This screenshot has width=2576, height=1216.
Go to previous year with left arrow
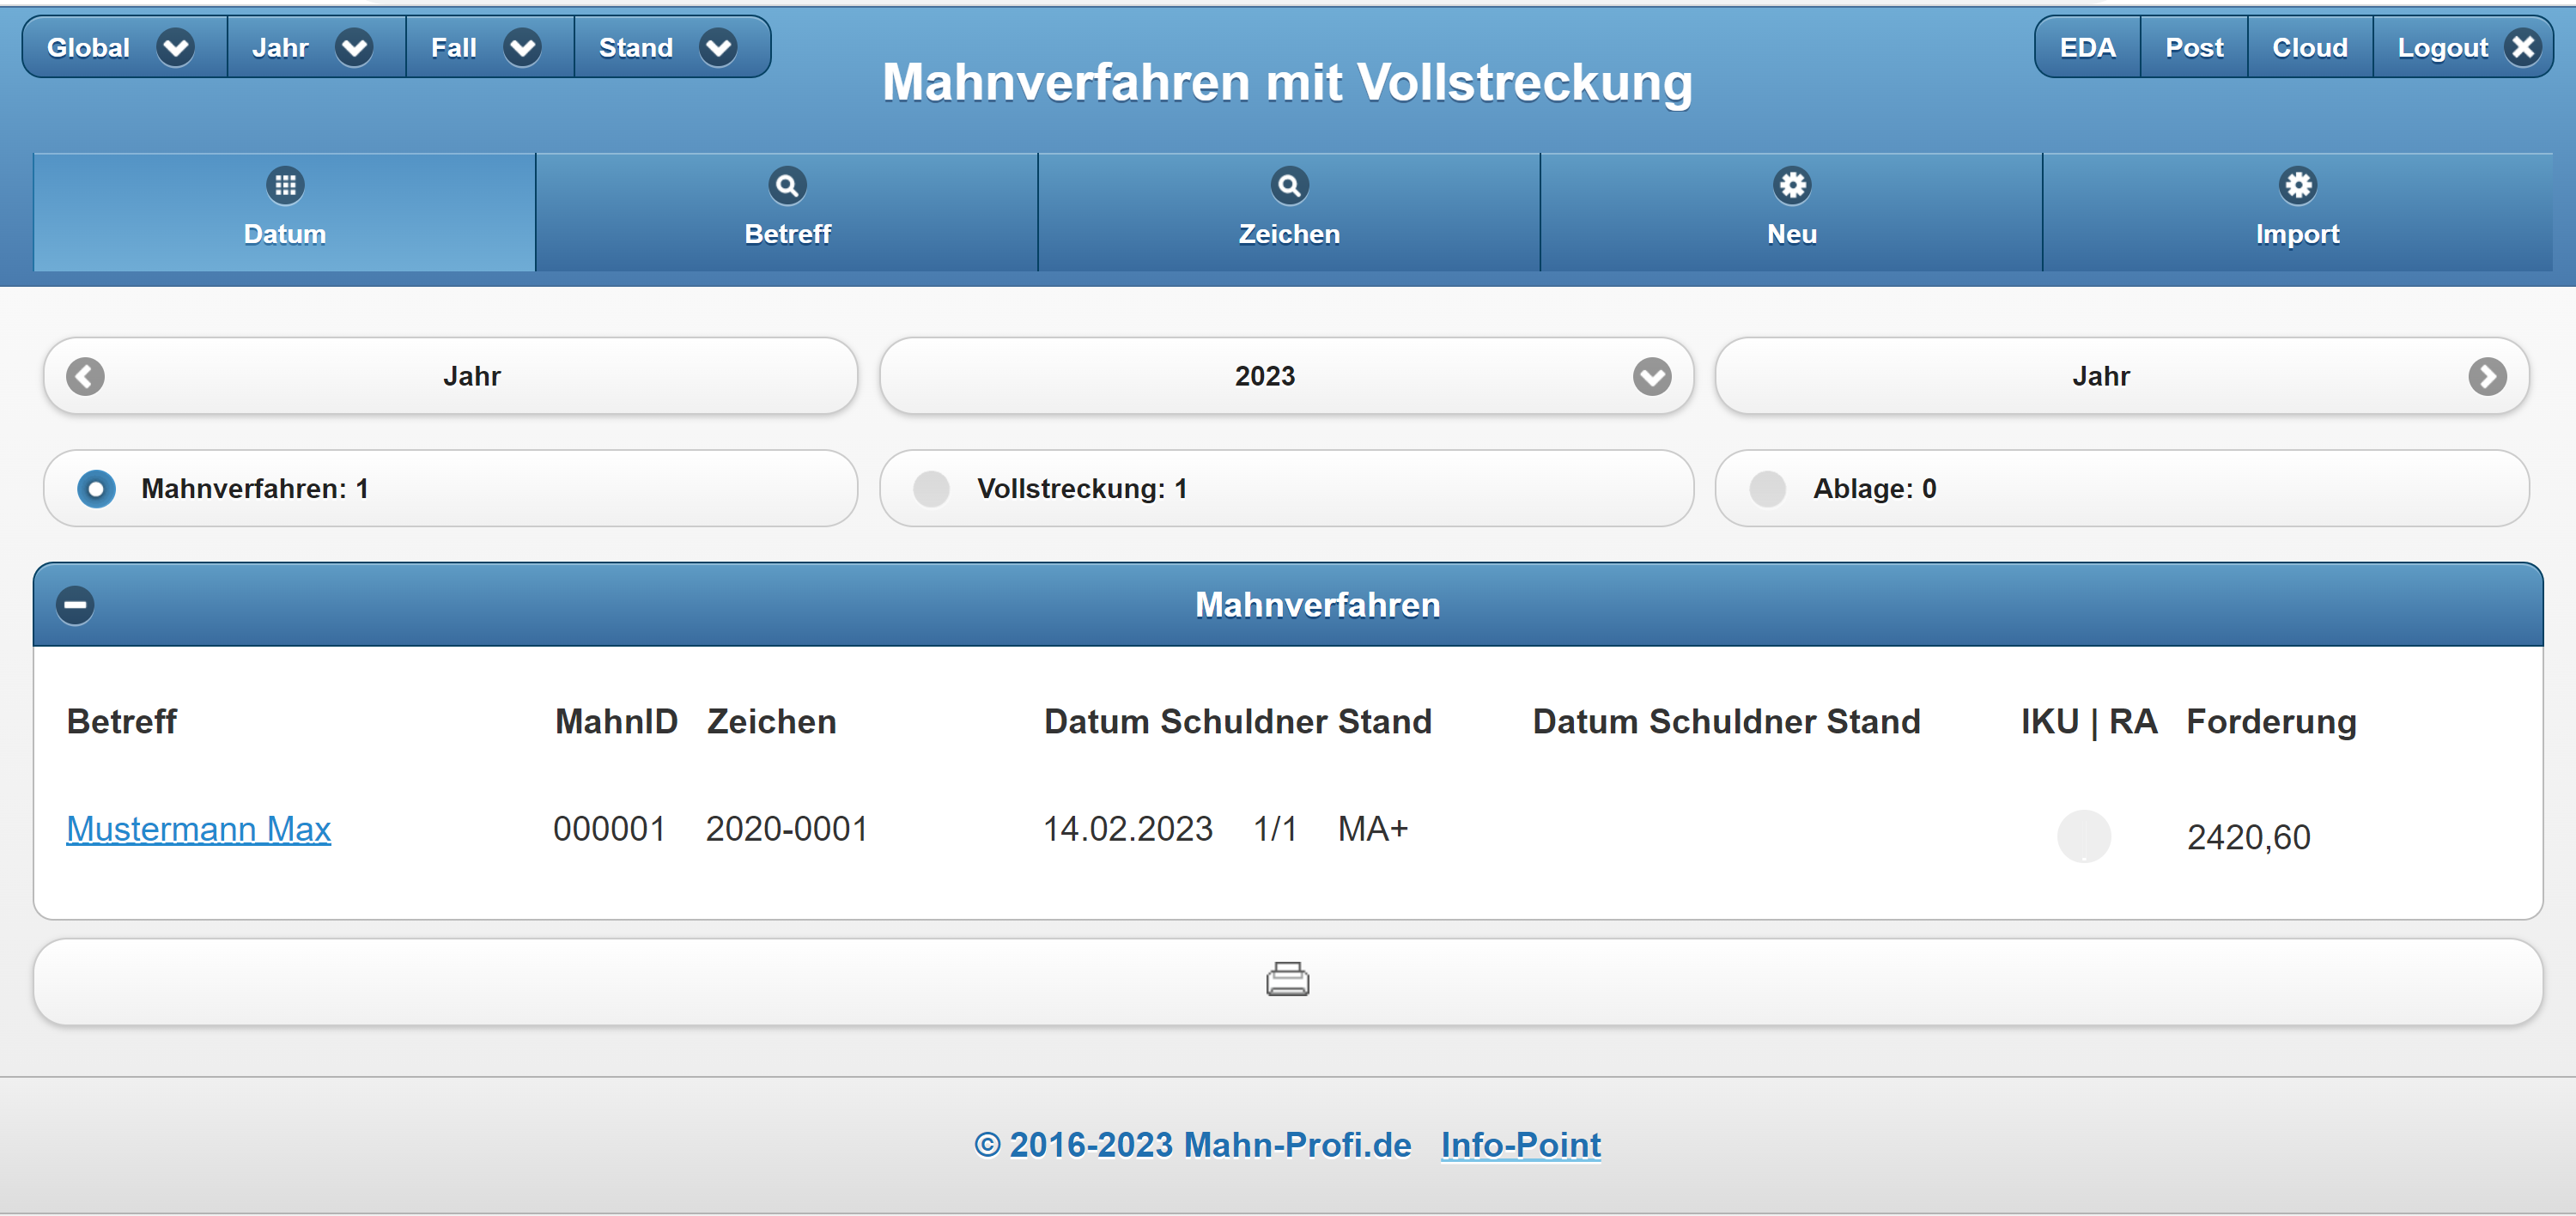tap(86, 377)
